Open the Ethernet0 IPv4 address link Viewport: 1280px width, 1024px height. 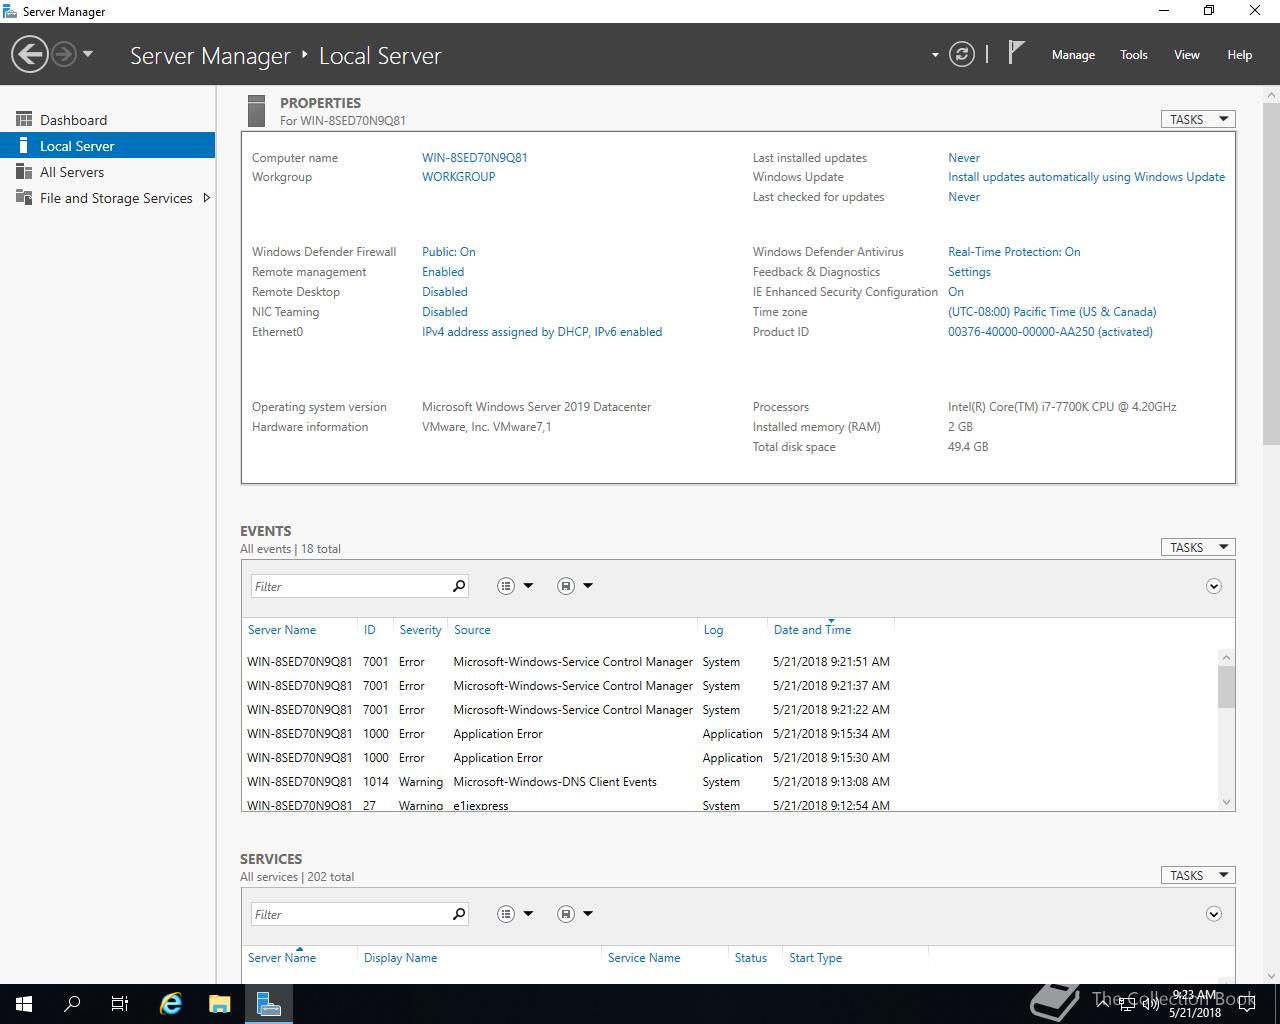tap(542, 332)
